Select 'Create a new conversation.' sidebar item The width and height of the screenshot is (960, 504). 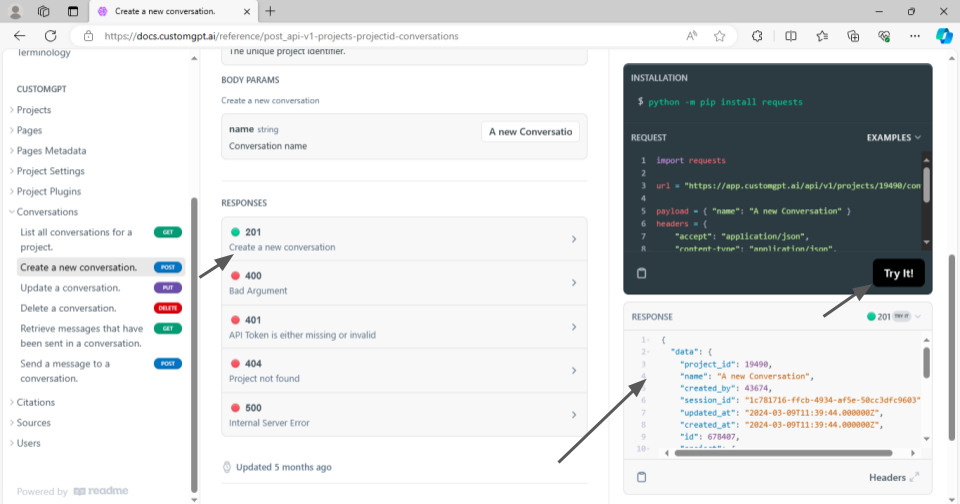tap(101, 268)
